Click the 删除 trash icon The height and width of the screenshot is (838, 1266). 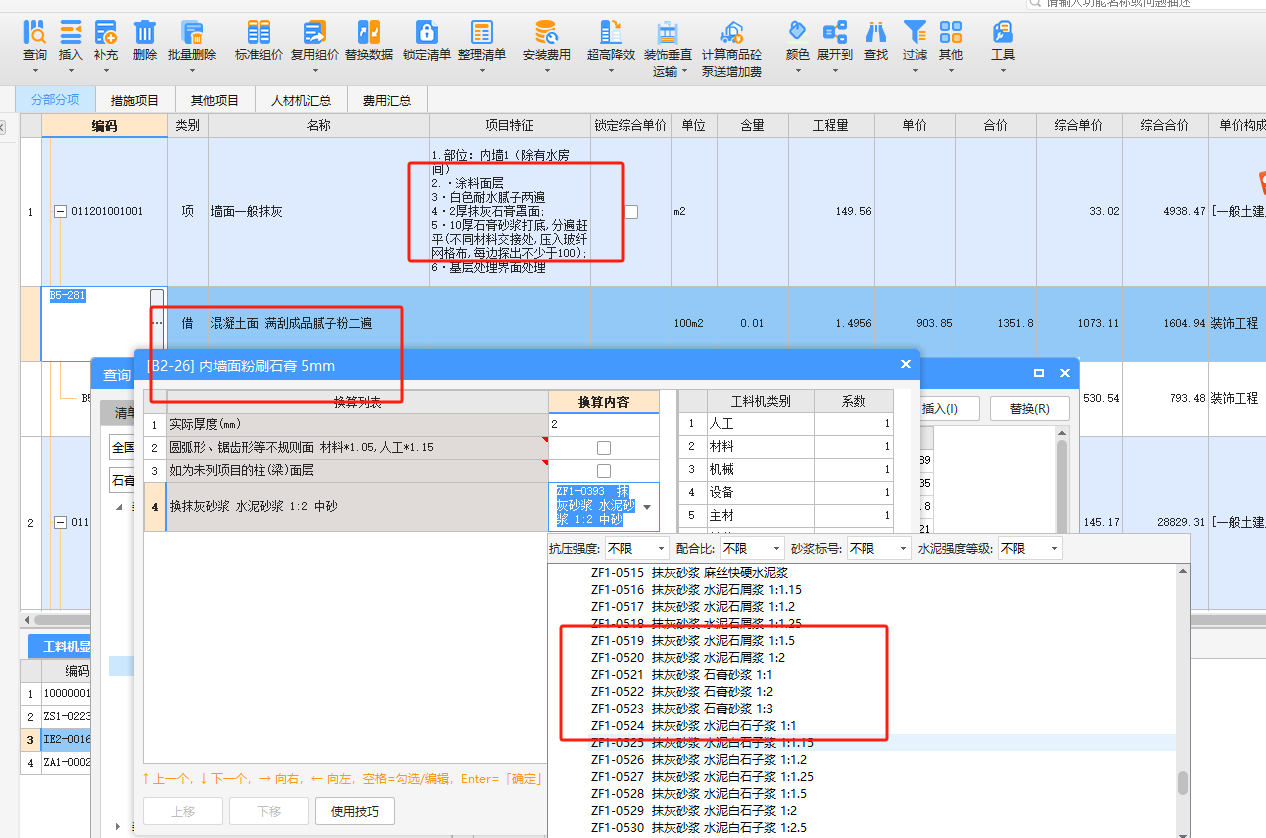coord(145,32)
